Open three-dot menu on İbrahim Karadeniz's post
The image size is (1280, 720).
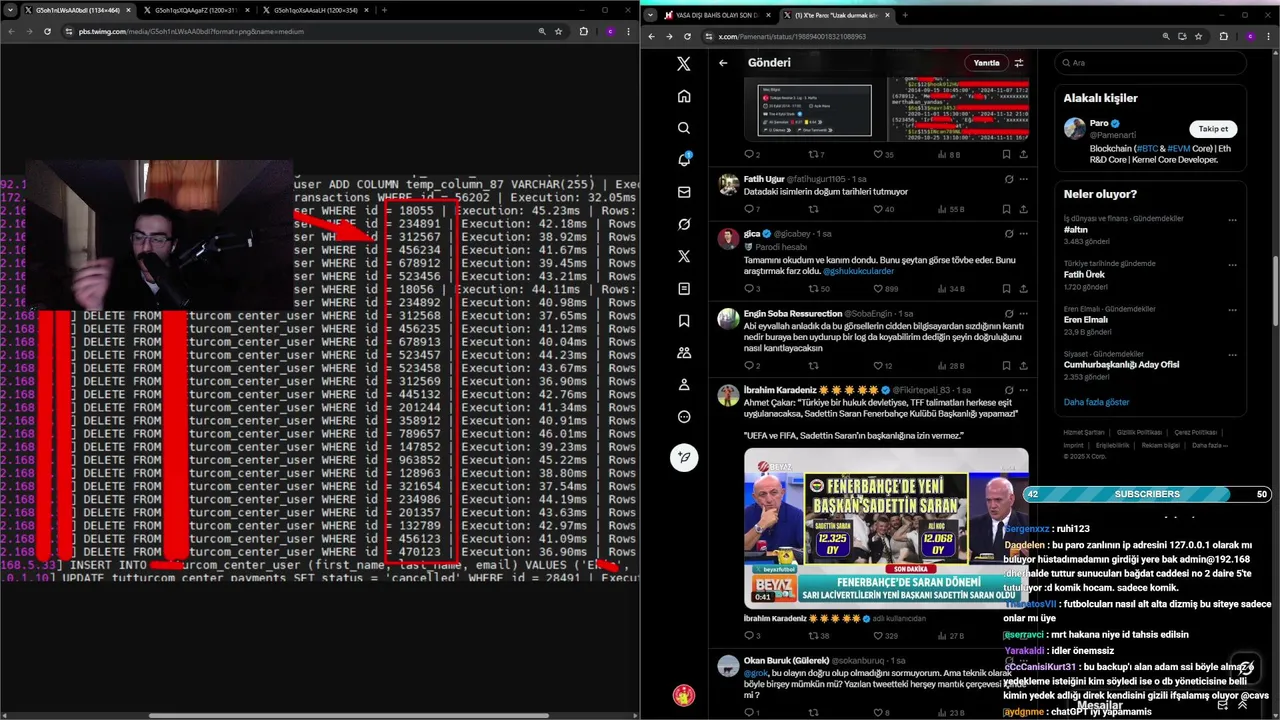[1023, 389]
